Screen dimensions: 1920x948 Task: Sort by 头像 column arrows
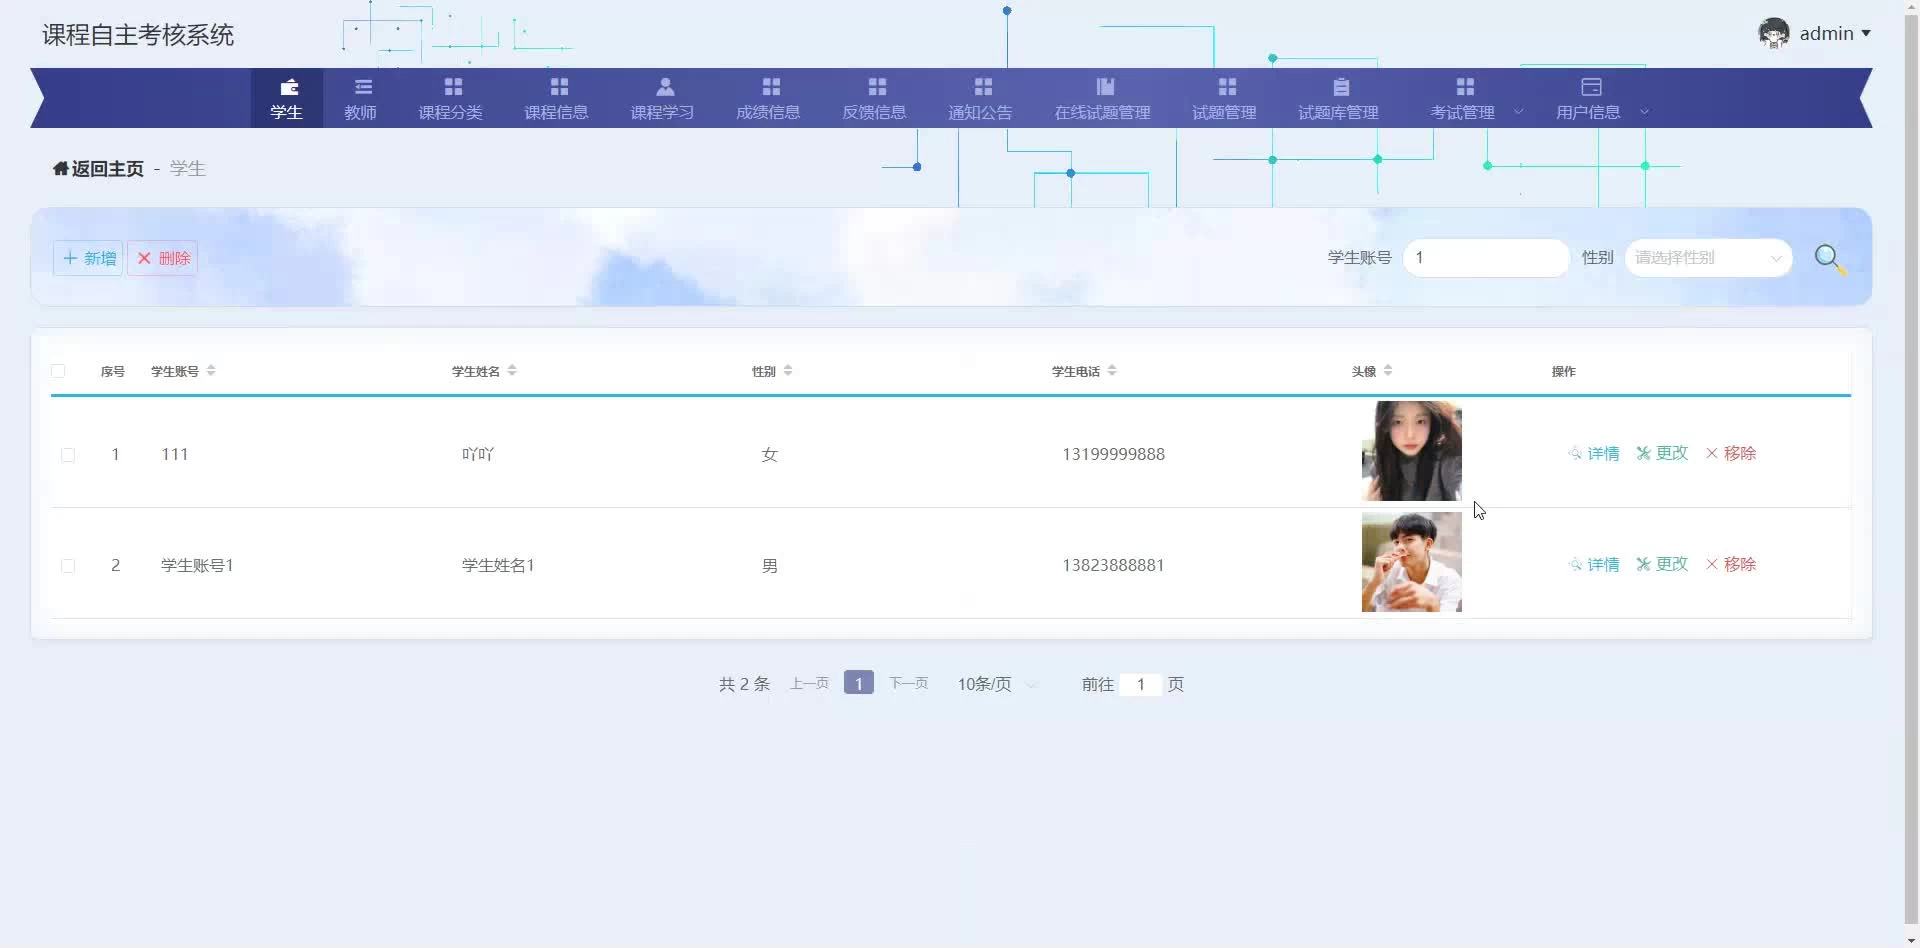1388,371
